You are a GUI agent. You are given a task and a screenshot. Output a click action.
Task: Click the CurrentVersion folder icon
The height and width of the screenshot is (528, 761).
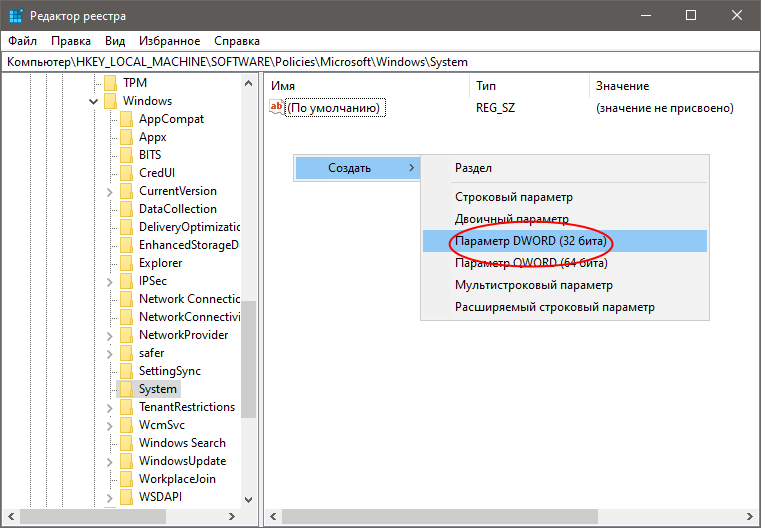point(126,191)
